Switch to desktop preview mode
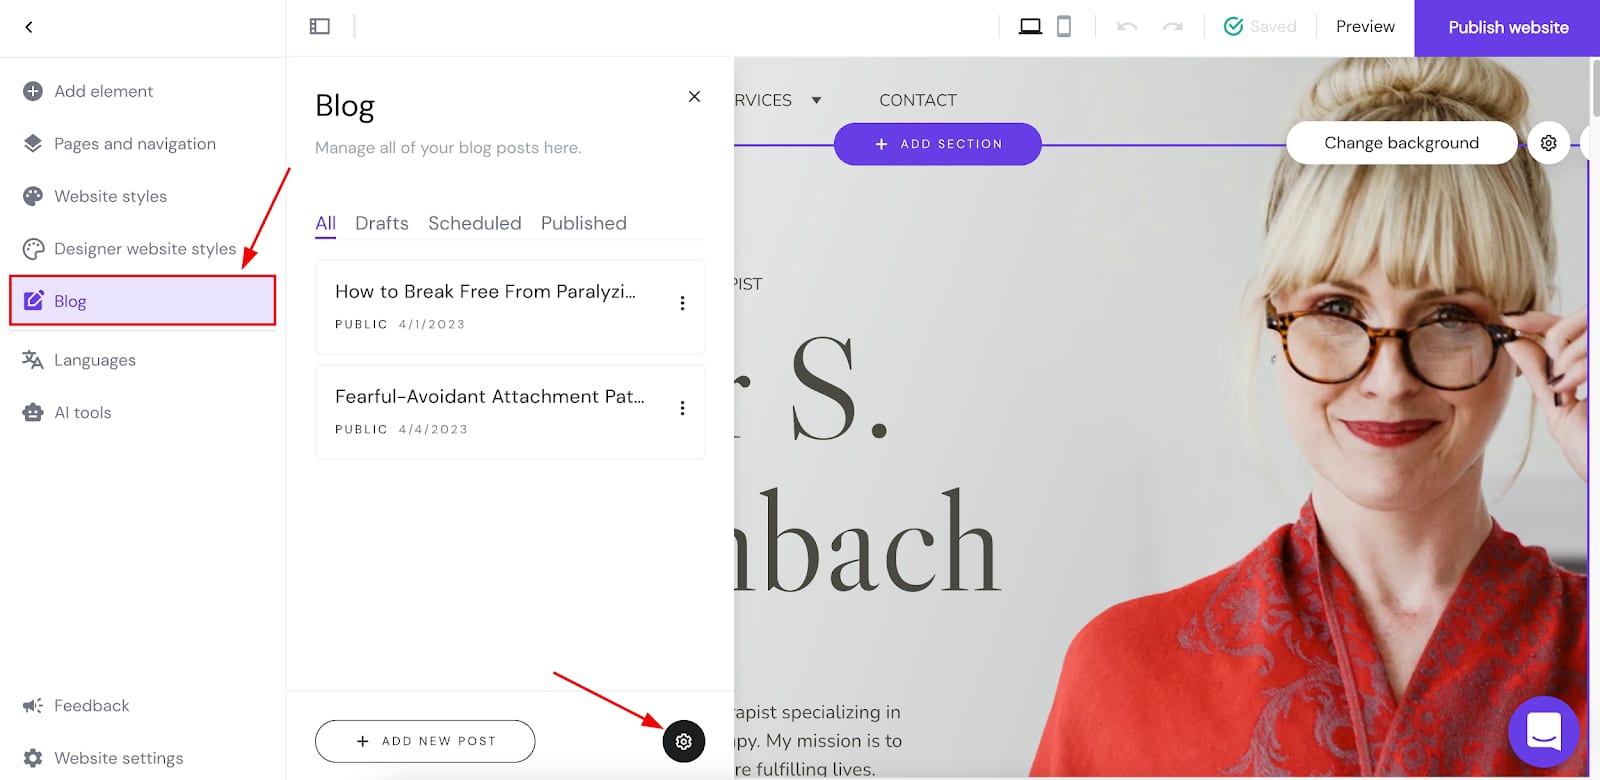The width and height of the screenshot is (1600, 780). [1030, 27]
